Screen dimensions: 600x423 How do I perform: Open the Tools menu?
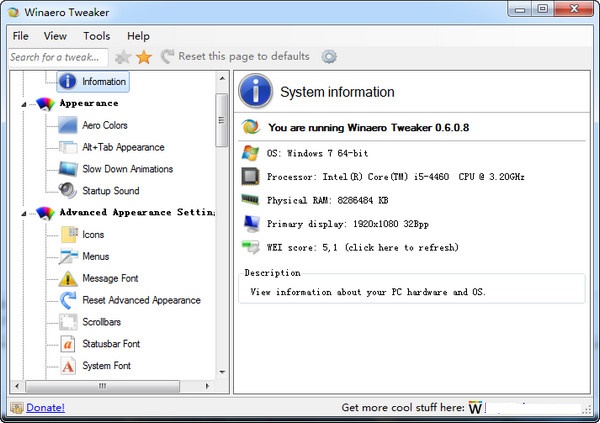tap(97, 36)
